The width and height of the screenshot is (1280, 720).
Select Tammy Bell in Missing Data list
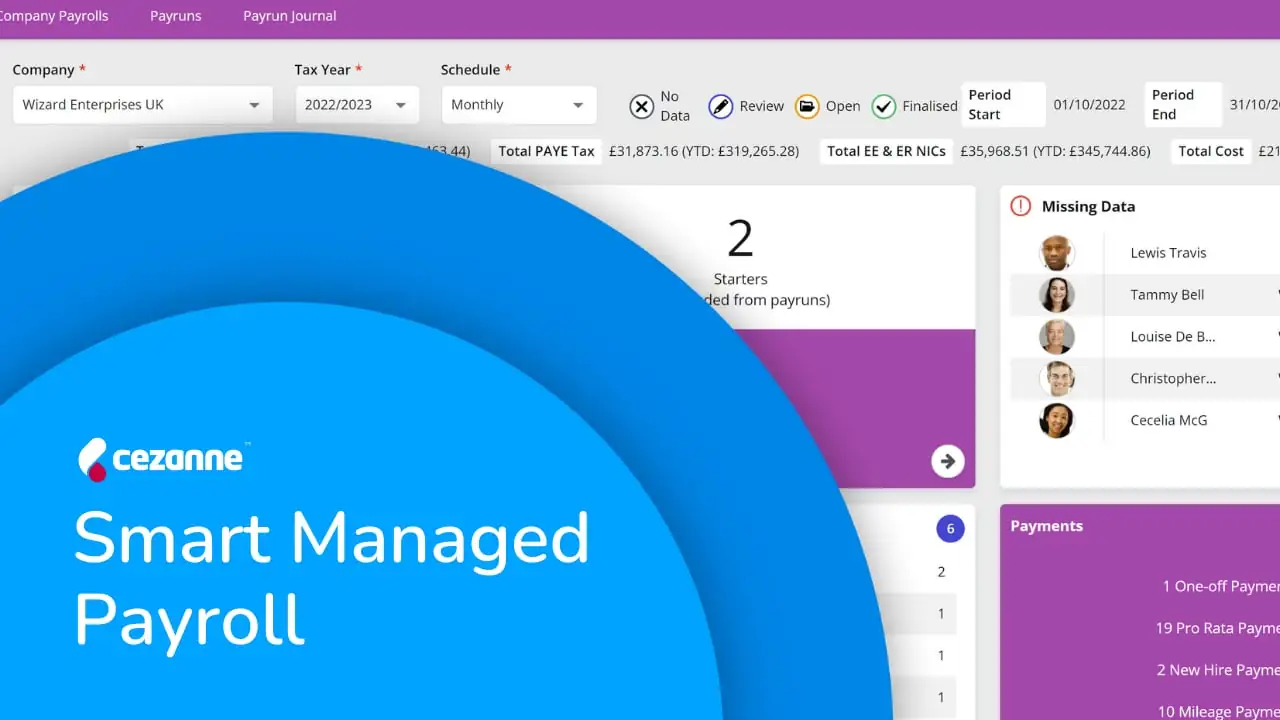pos(1167,295)
